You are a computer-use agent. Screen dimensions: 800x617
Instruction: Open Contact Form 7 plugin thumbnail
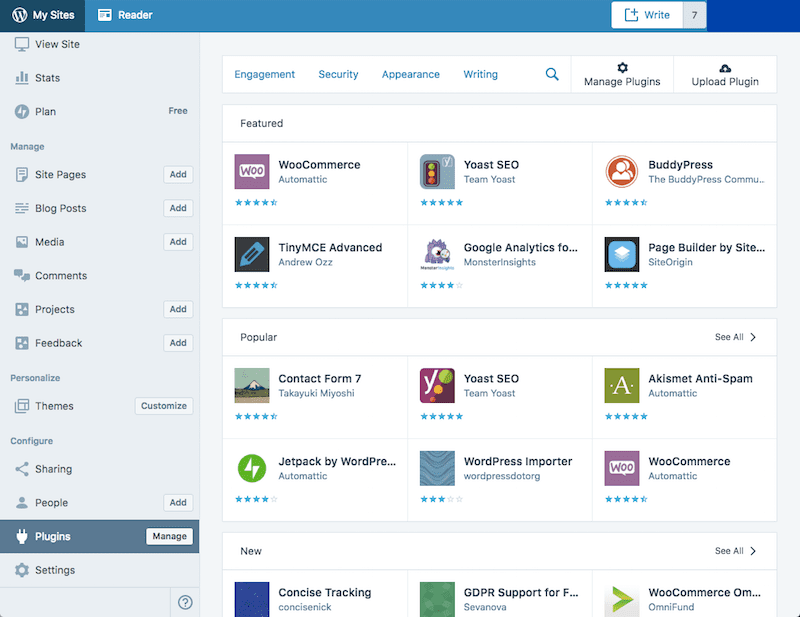click(x=252, y=385)
